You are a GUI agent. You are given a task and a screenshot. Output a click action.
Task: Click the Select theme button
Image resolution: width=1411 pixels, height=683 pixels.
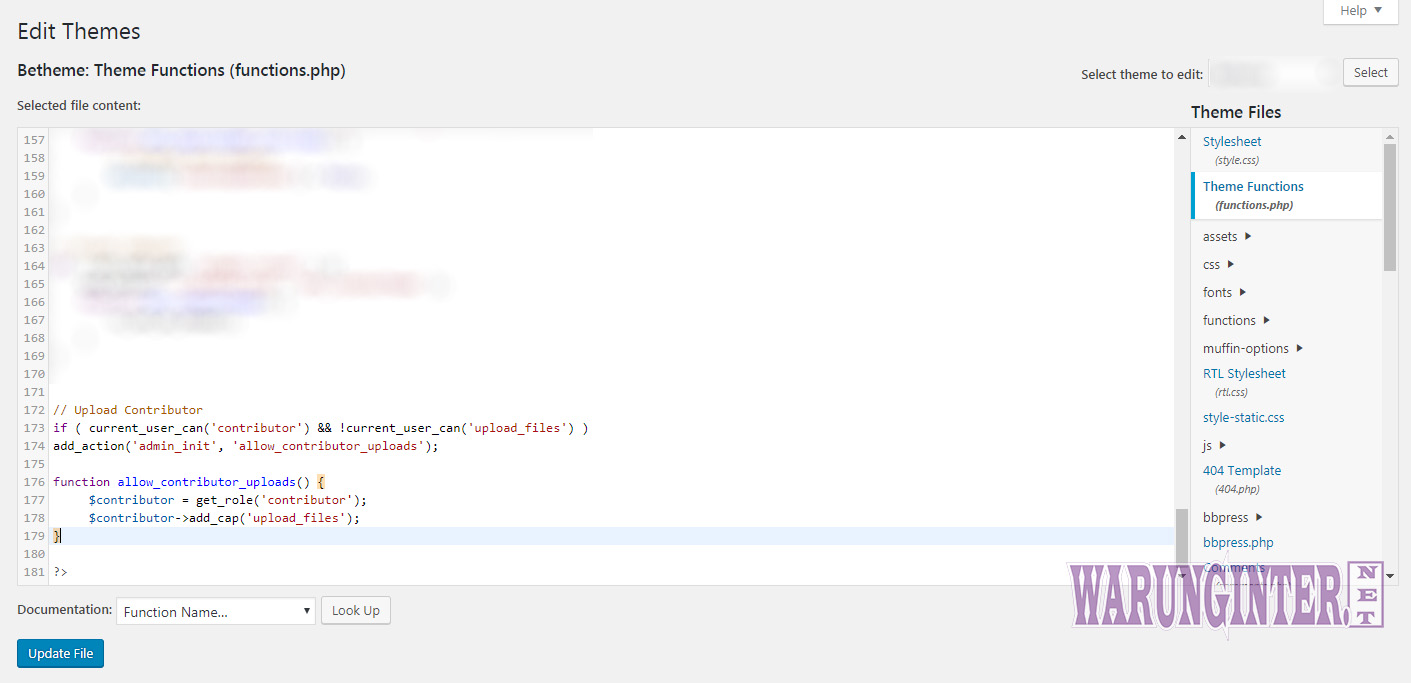tap(1370, 72)
